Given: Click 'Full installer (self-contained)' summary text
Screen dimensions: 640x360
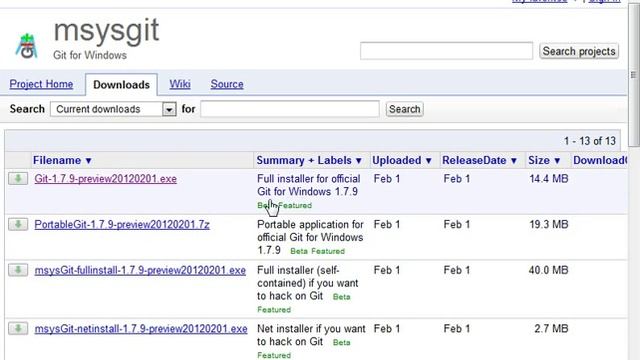Looking at the screenshot, I should [308, 283].
